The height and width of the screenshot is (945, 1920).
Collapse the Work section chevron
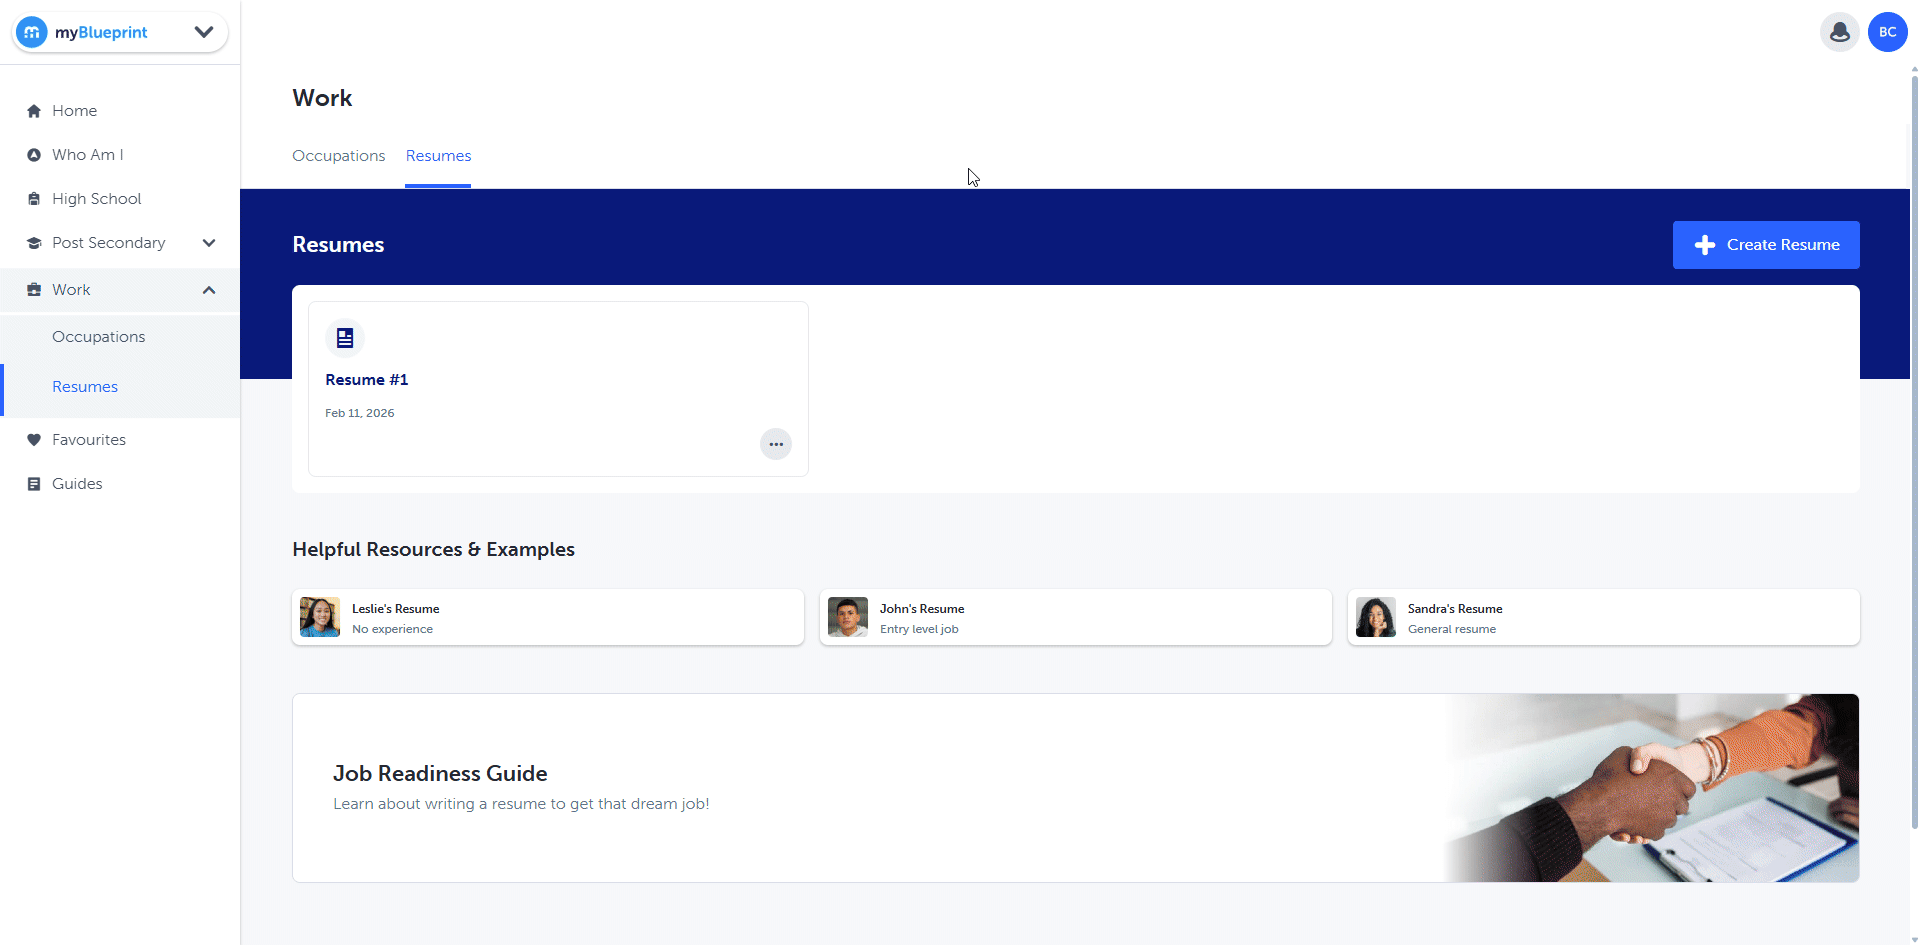[x=209, y=290]
